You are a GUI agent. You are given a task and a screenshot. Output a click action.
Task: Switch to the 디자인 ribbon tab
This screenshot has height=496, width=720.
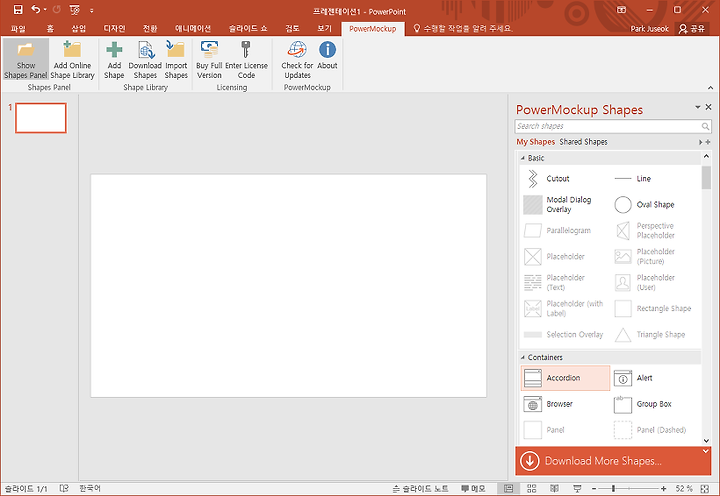coord(114,28)
